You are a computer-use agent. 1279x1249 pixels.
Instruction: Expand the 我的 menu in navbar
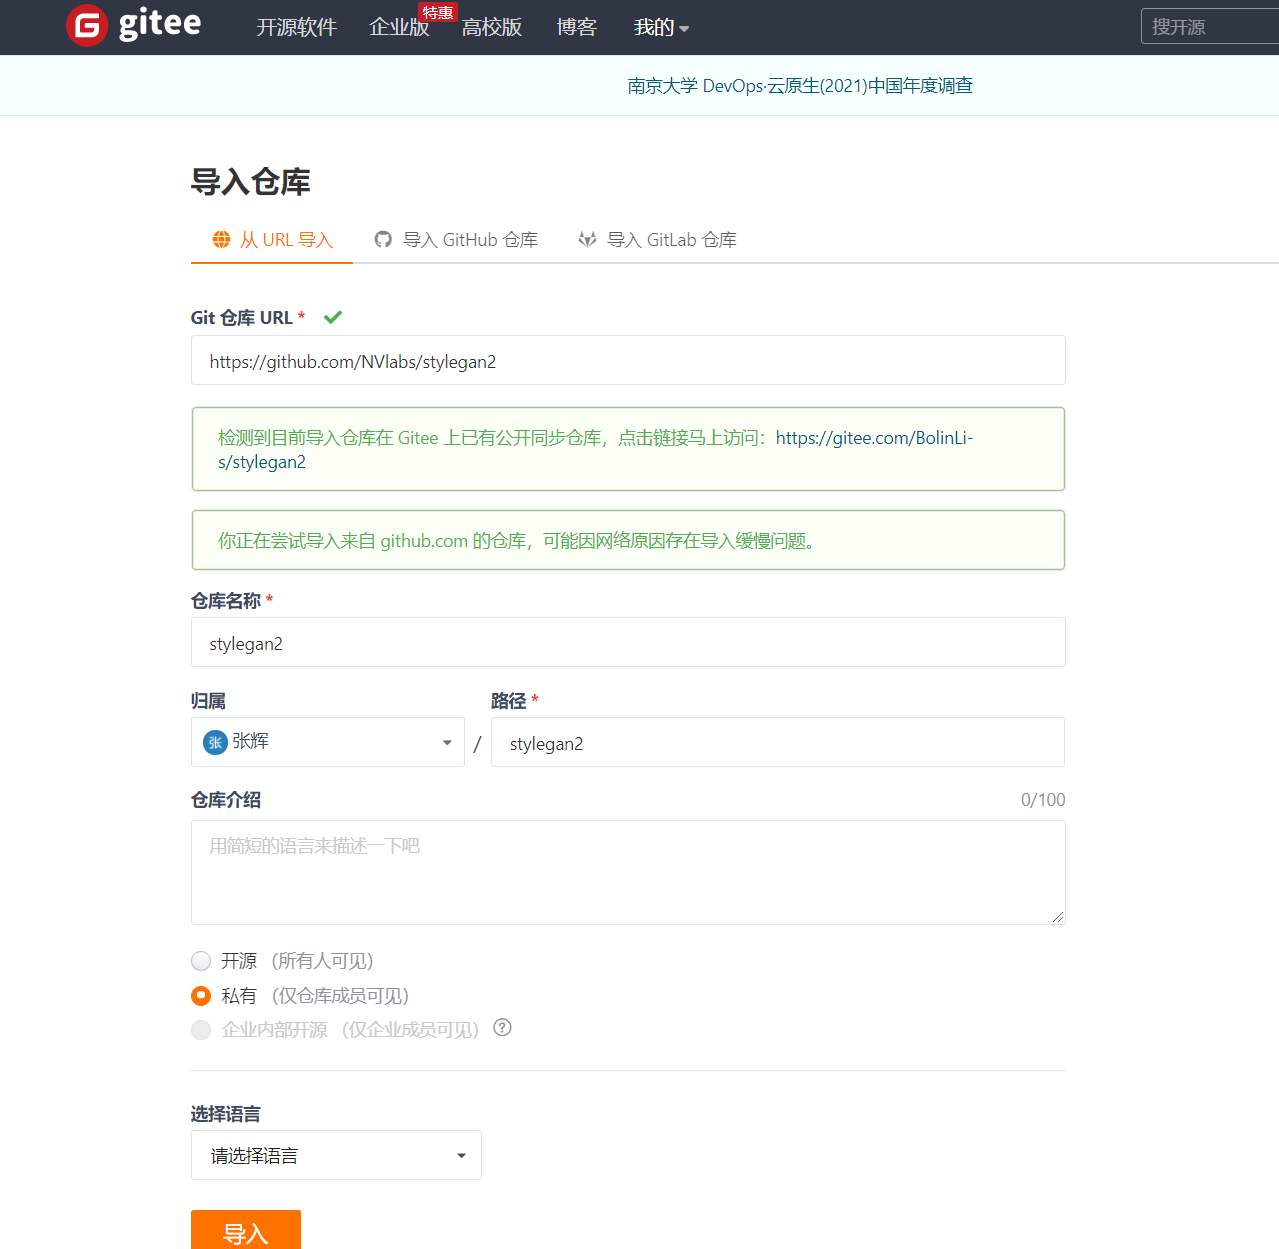click(x=661, y=27)
